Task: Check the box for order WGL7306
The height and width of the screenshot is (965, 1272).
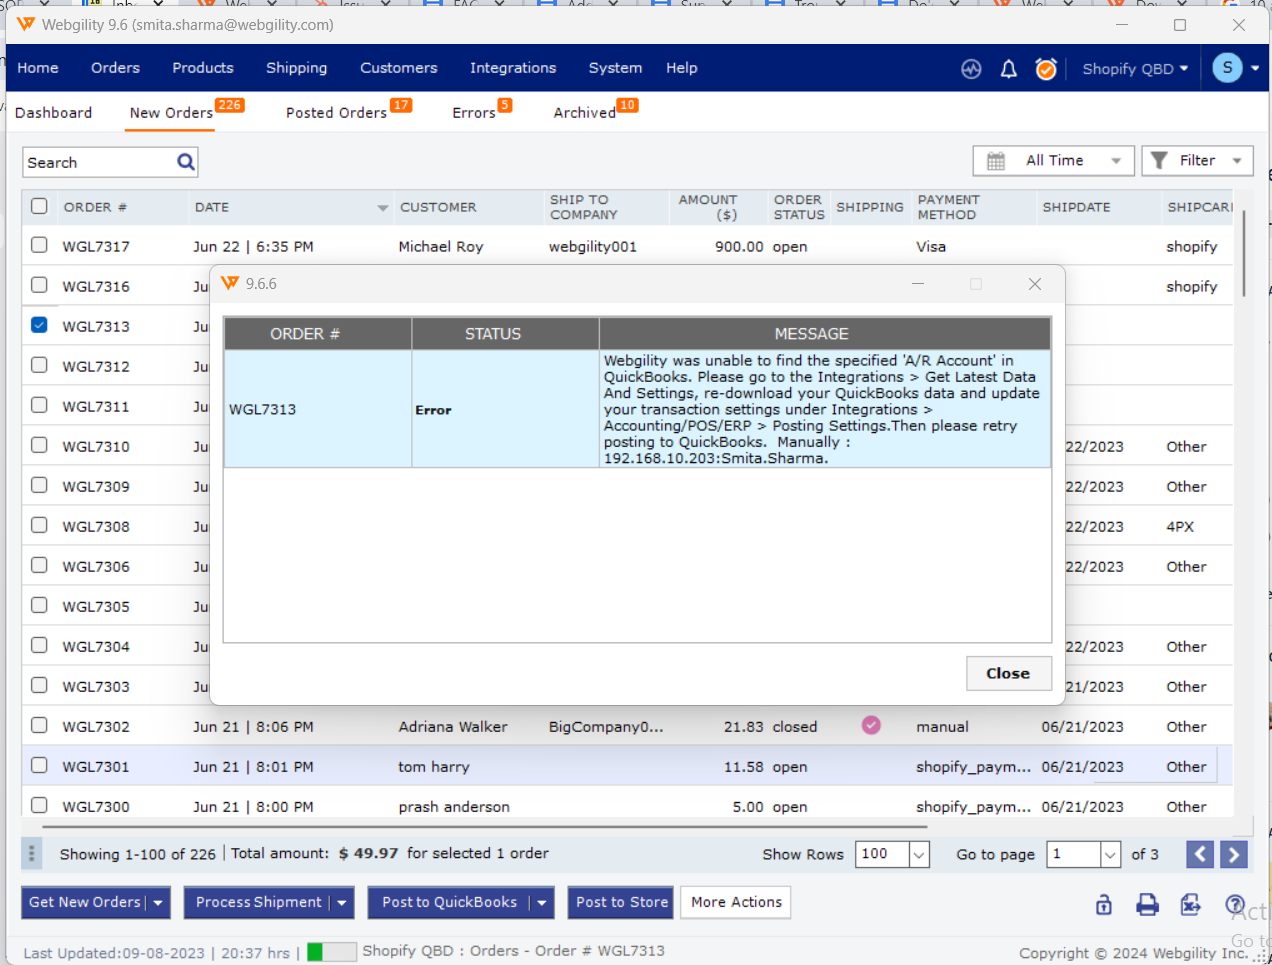Action: (39, 565)
